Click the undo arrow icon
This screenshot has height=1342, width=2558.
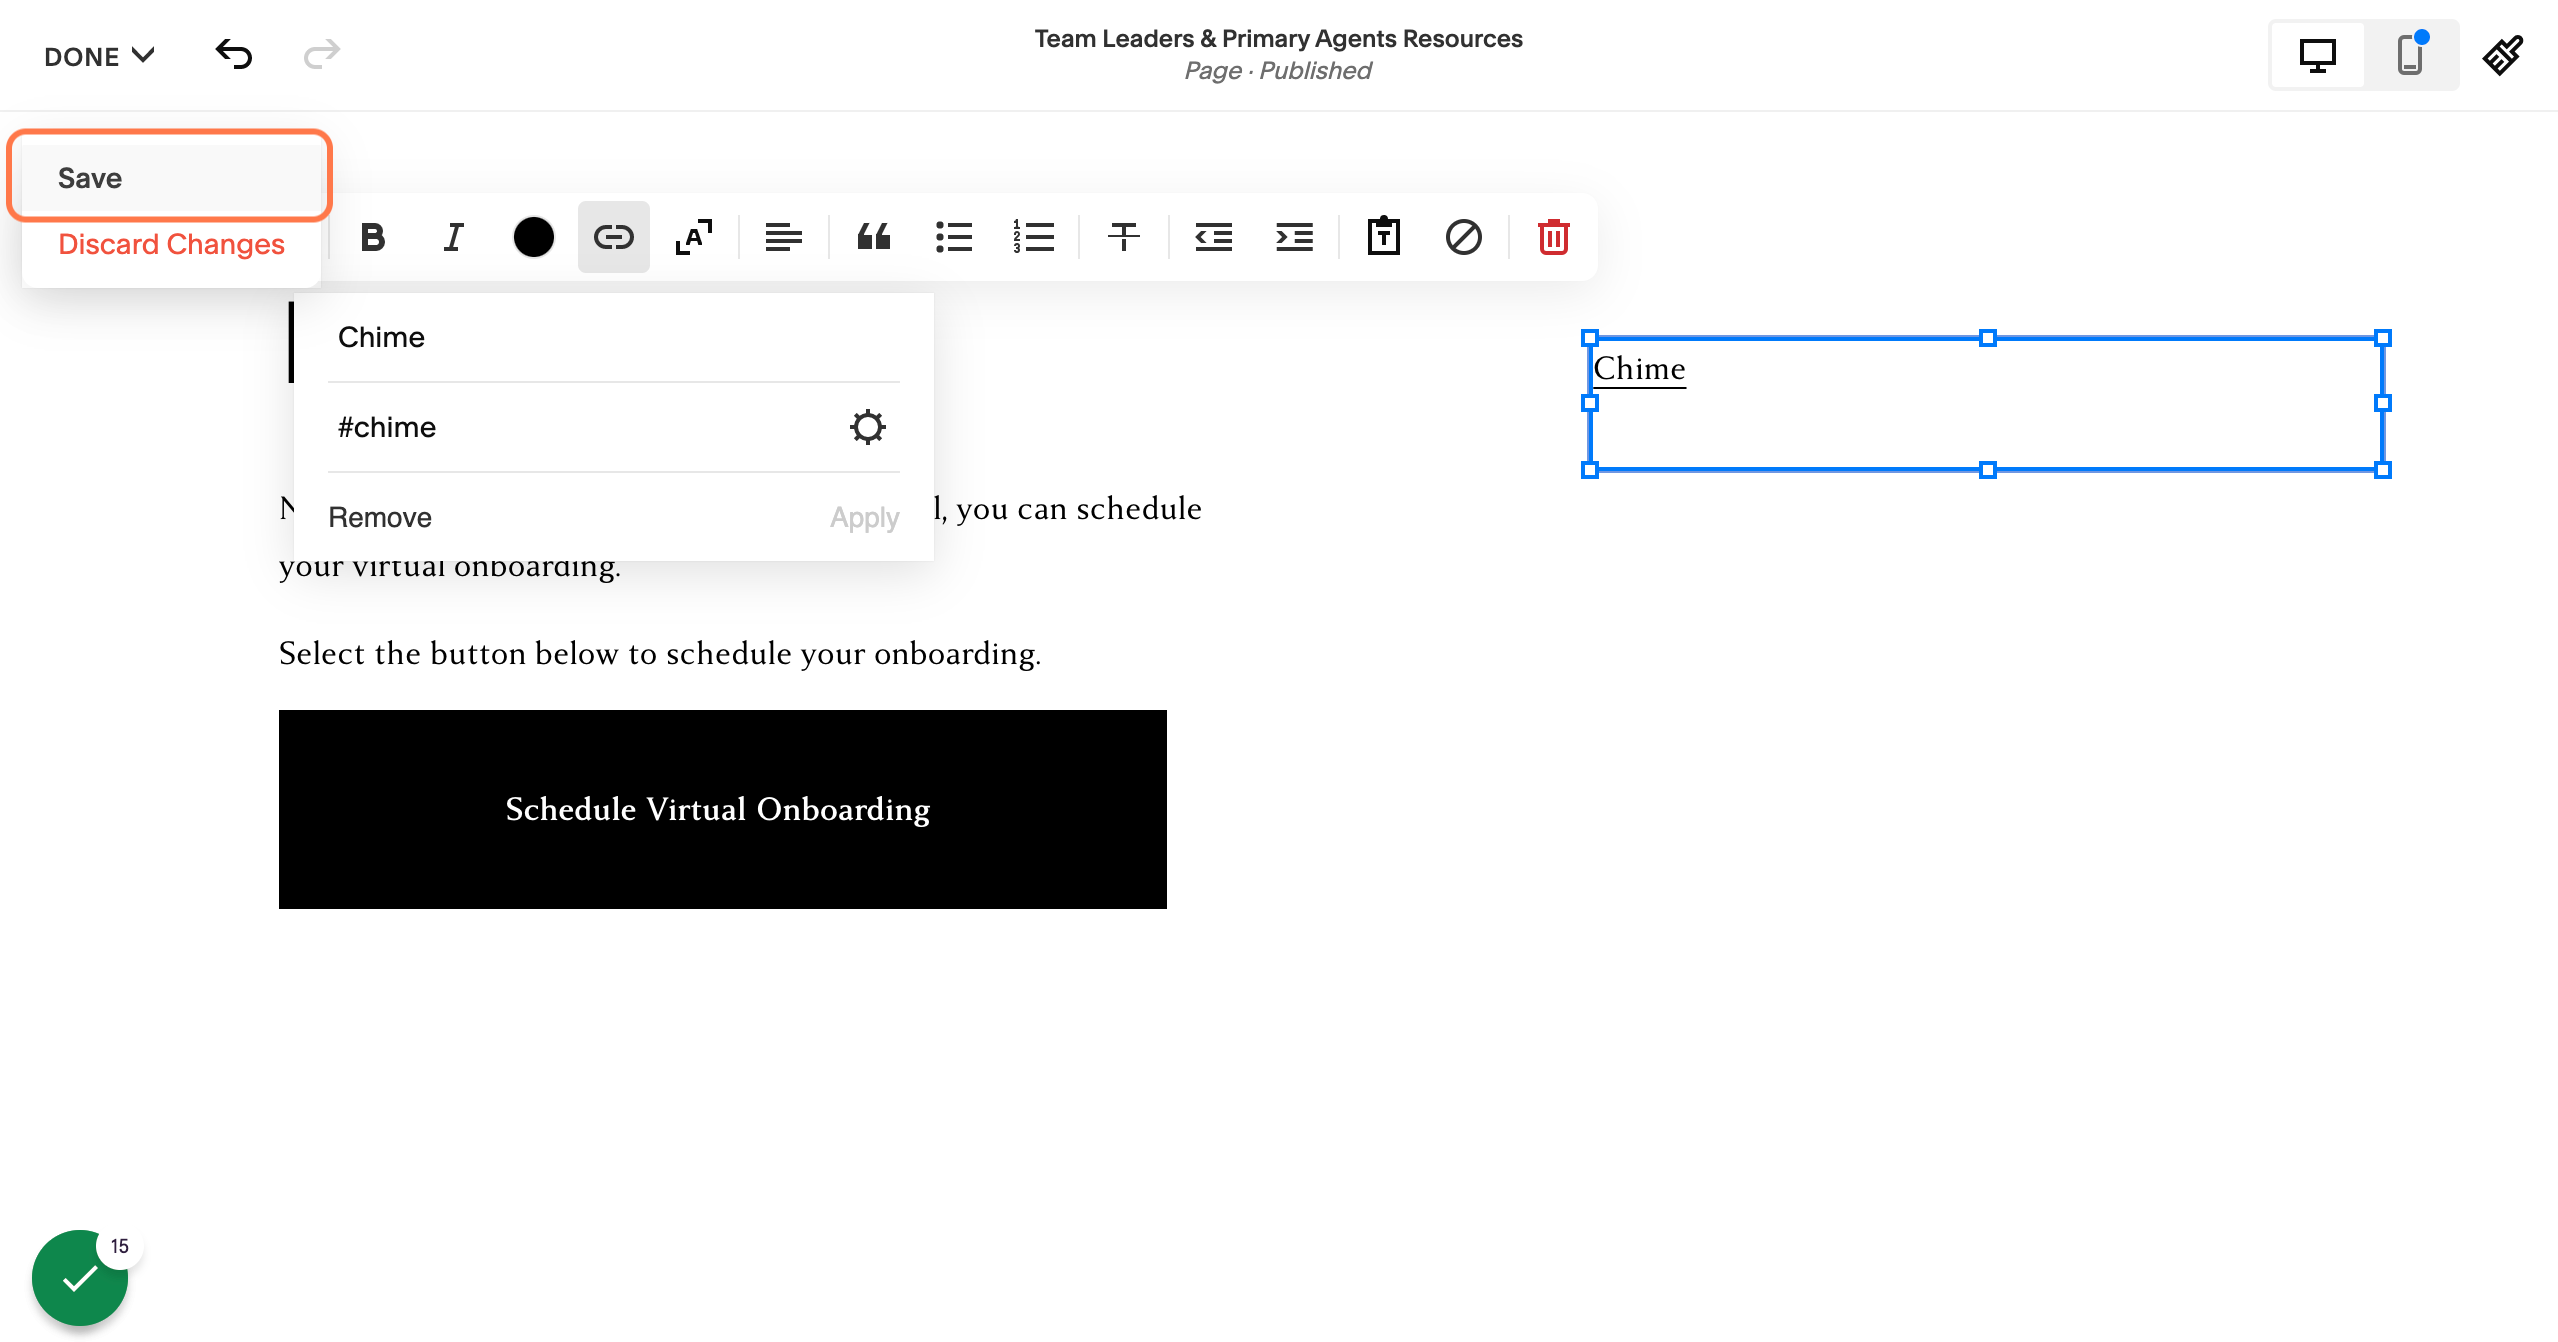[234, 54]
